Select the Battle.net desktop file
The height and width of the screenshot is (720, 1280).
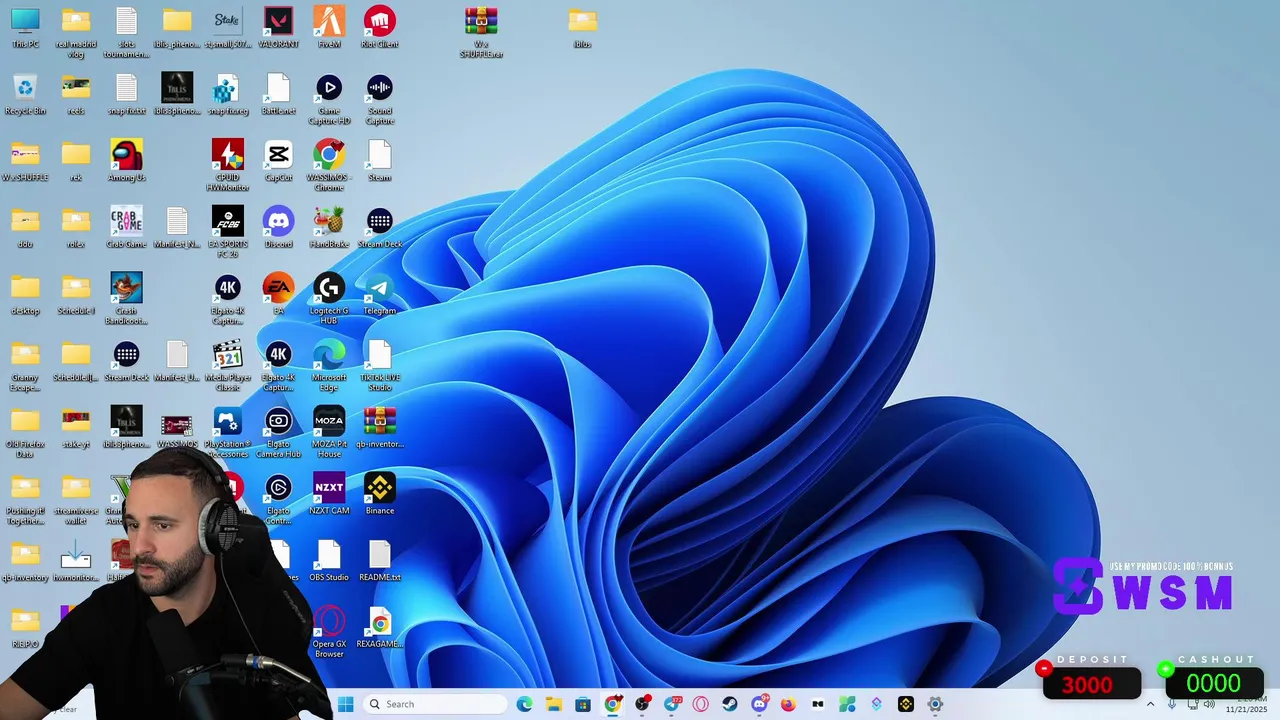click(278, 95)
